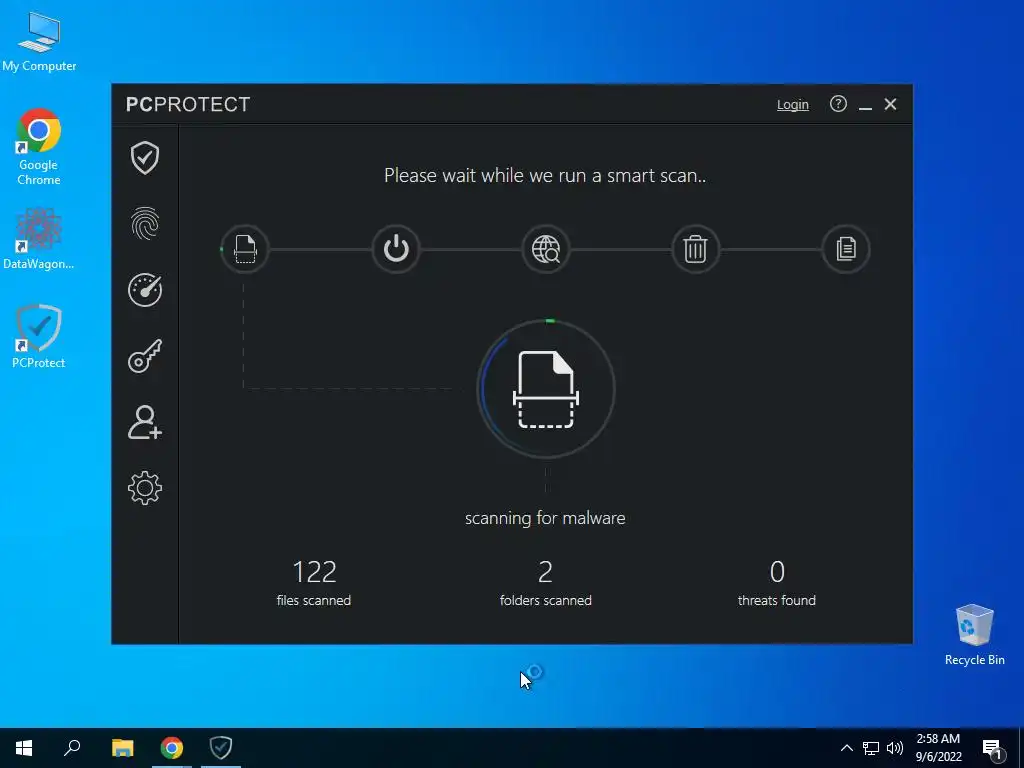The width and height of the screenshot is (1024, 768).
Task: Click the 122 files scanned counter
Action: 314,583
